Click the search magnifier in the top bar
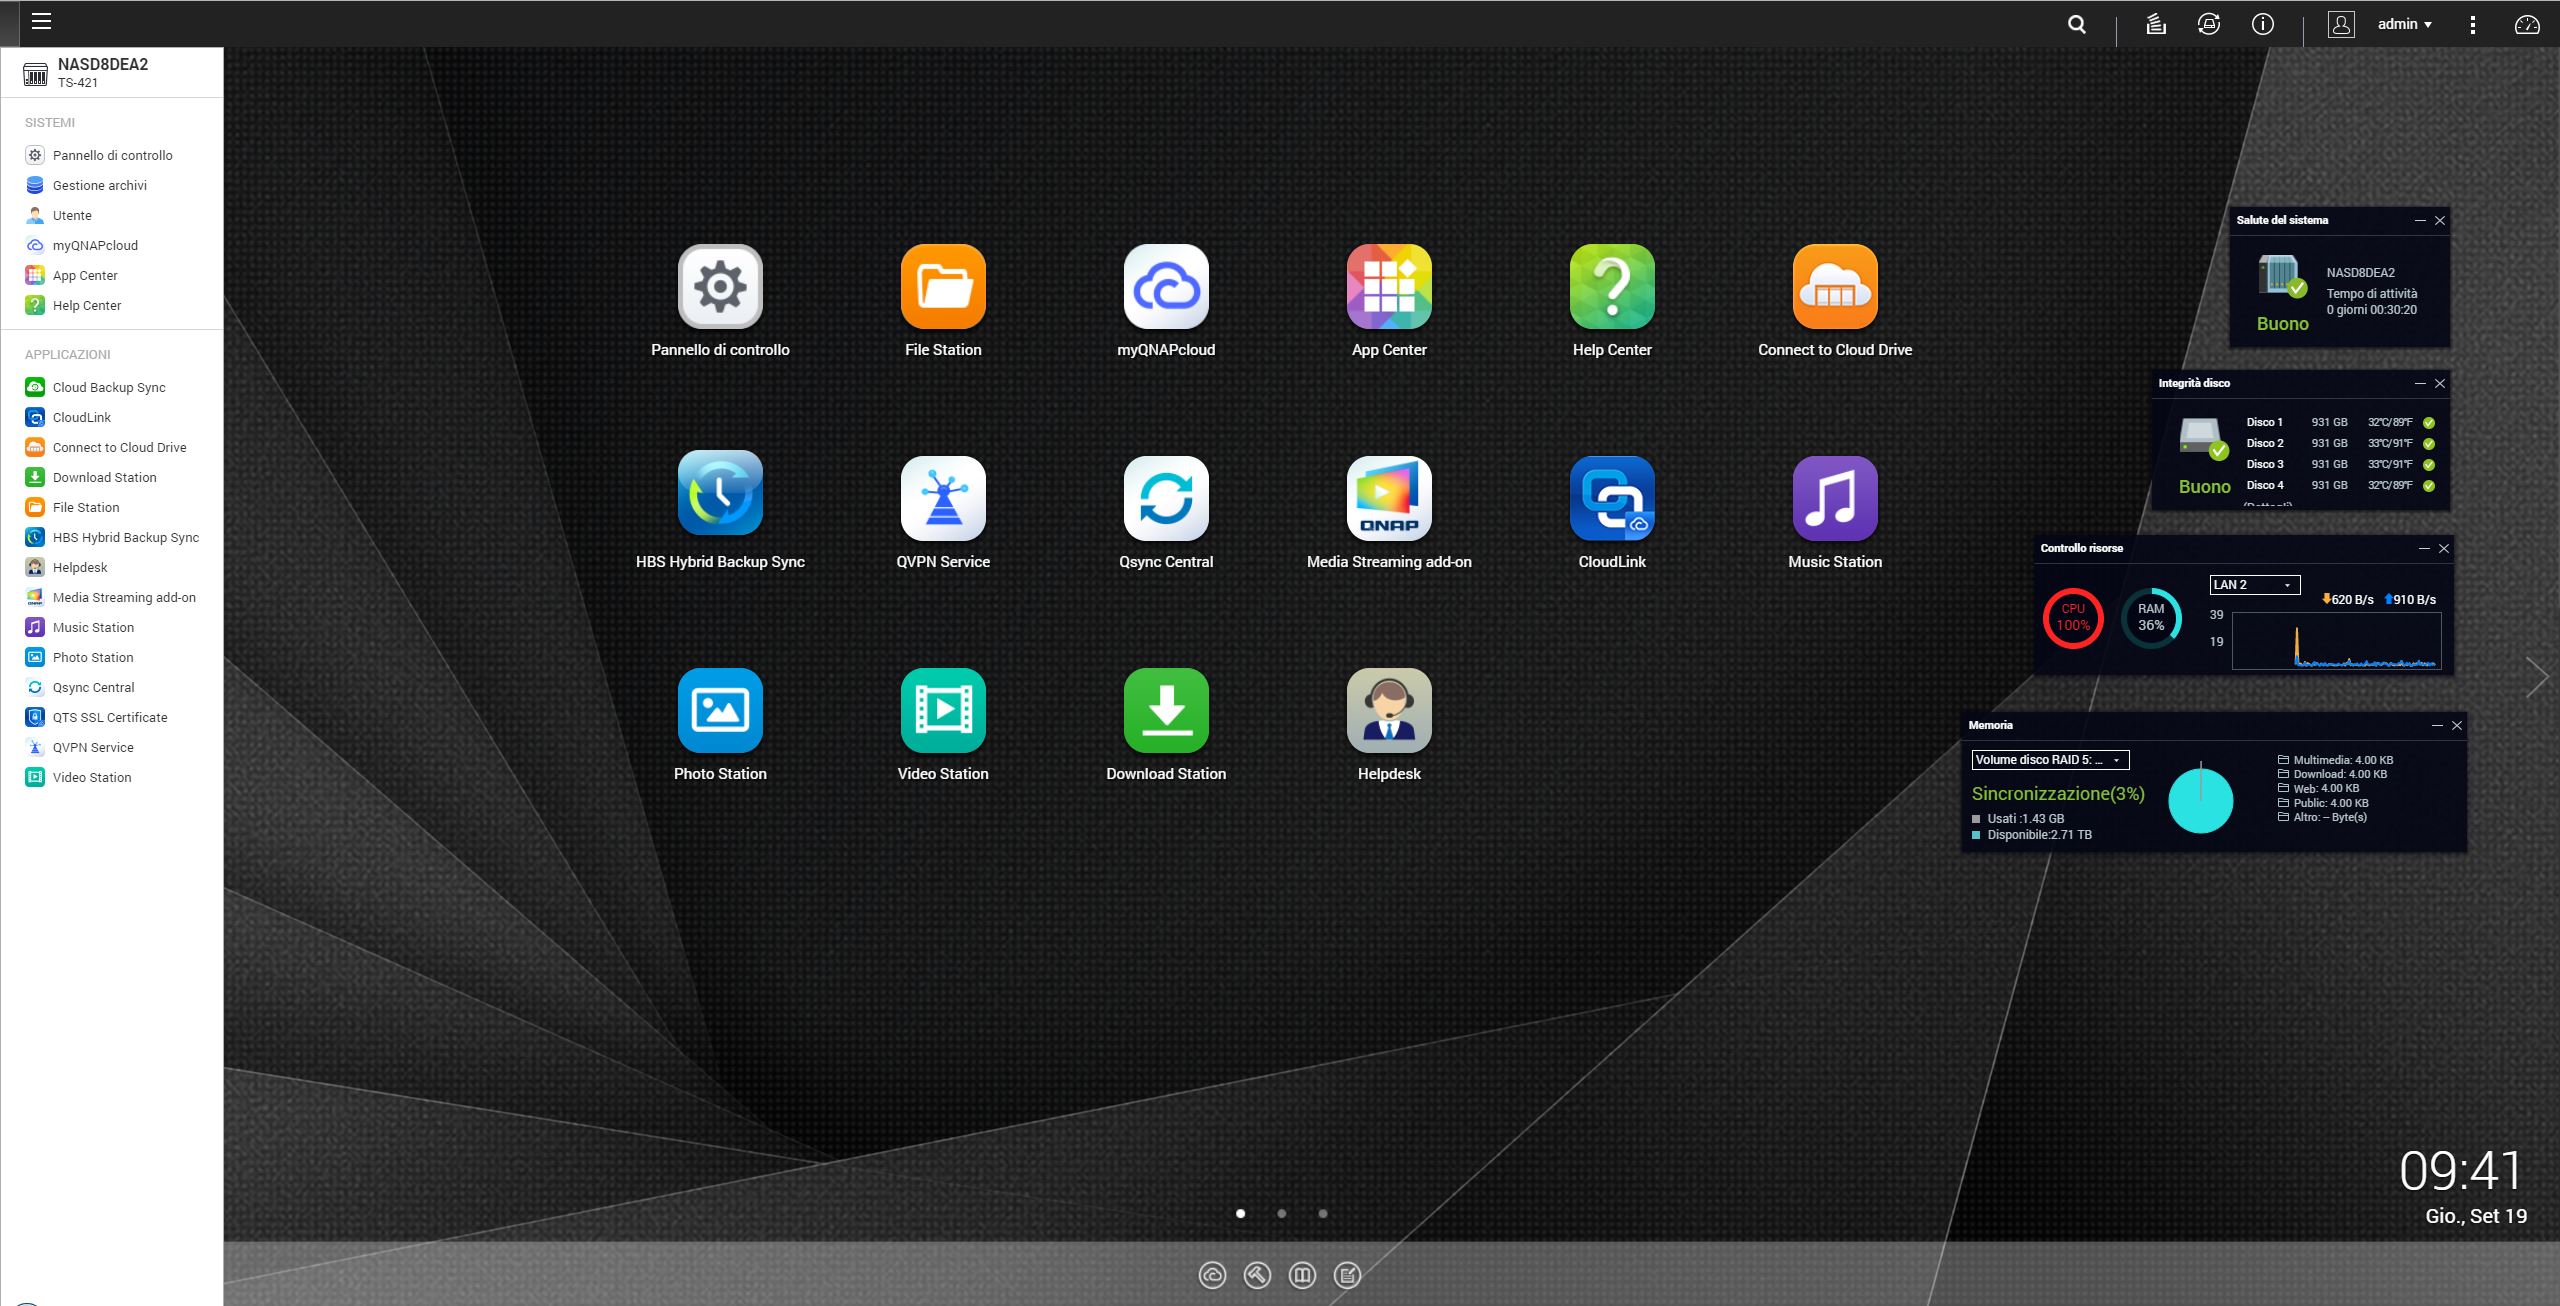The image size is (2560, 1306). click(2077, 25)
